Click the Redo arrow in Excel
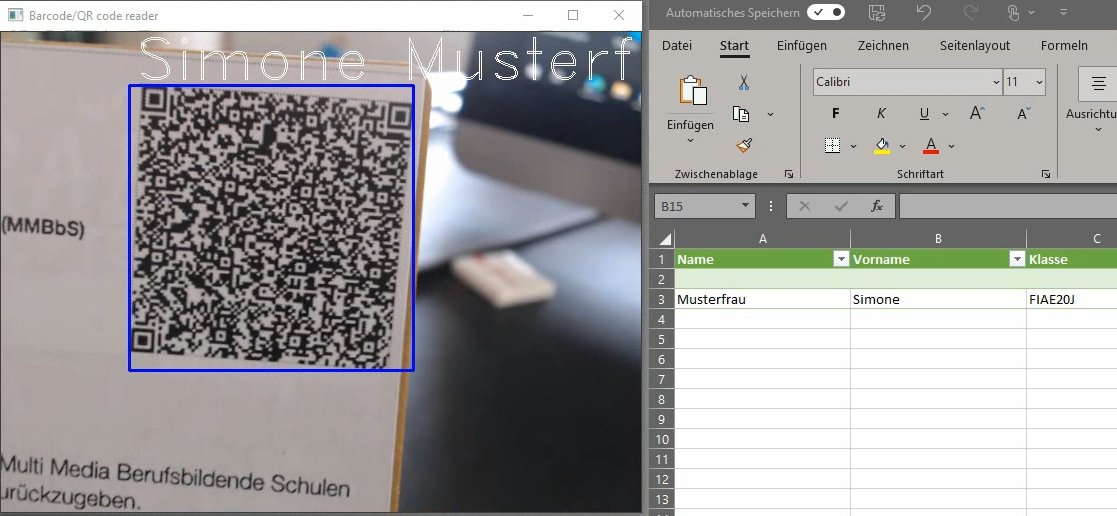The image size is (1117, 516). [x=970, y=12]
